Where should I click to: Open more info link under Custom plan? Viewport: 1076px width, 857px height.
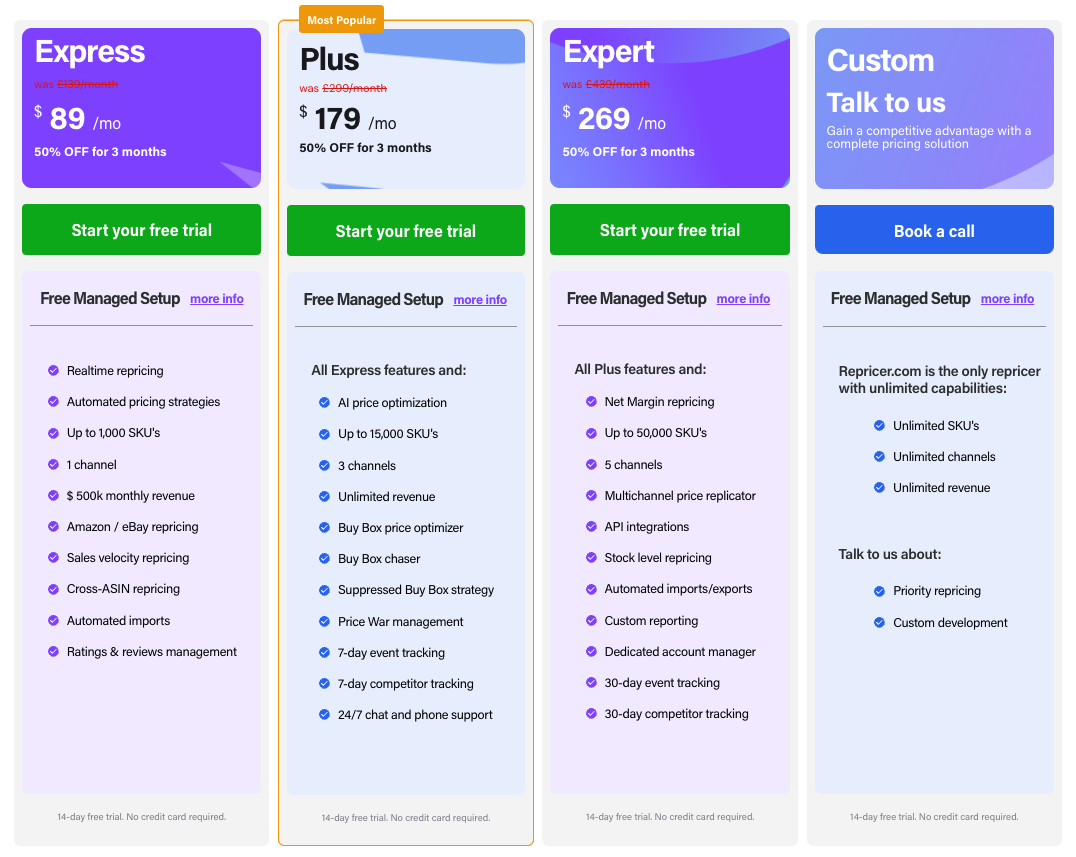coord(1007,299)
